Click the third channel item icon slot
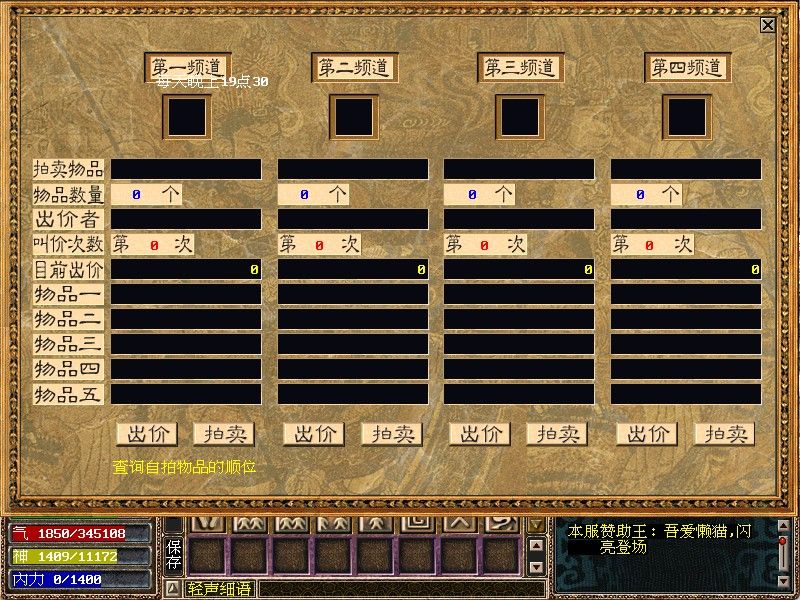The width and height of the screenshot is (800, 600). click(520, 117)
